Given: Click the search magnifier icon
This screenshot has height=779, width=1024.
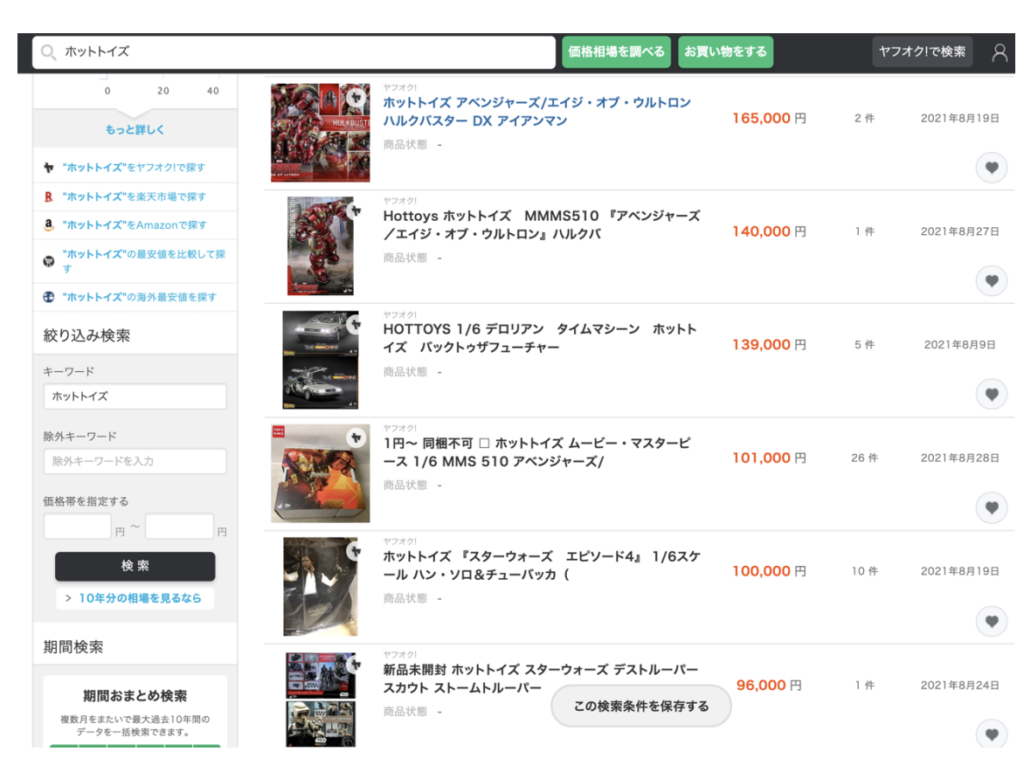Looking at the screenshot, I should click(48, 52).
